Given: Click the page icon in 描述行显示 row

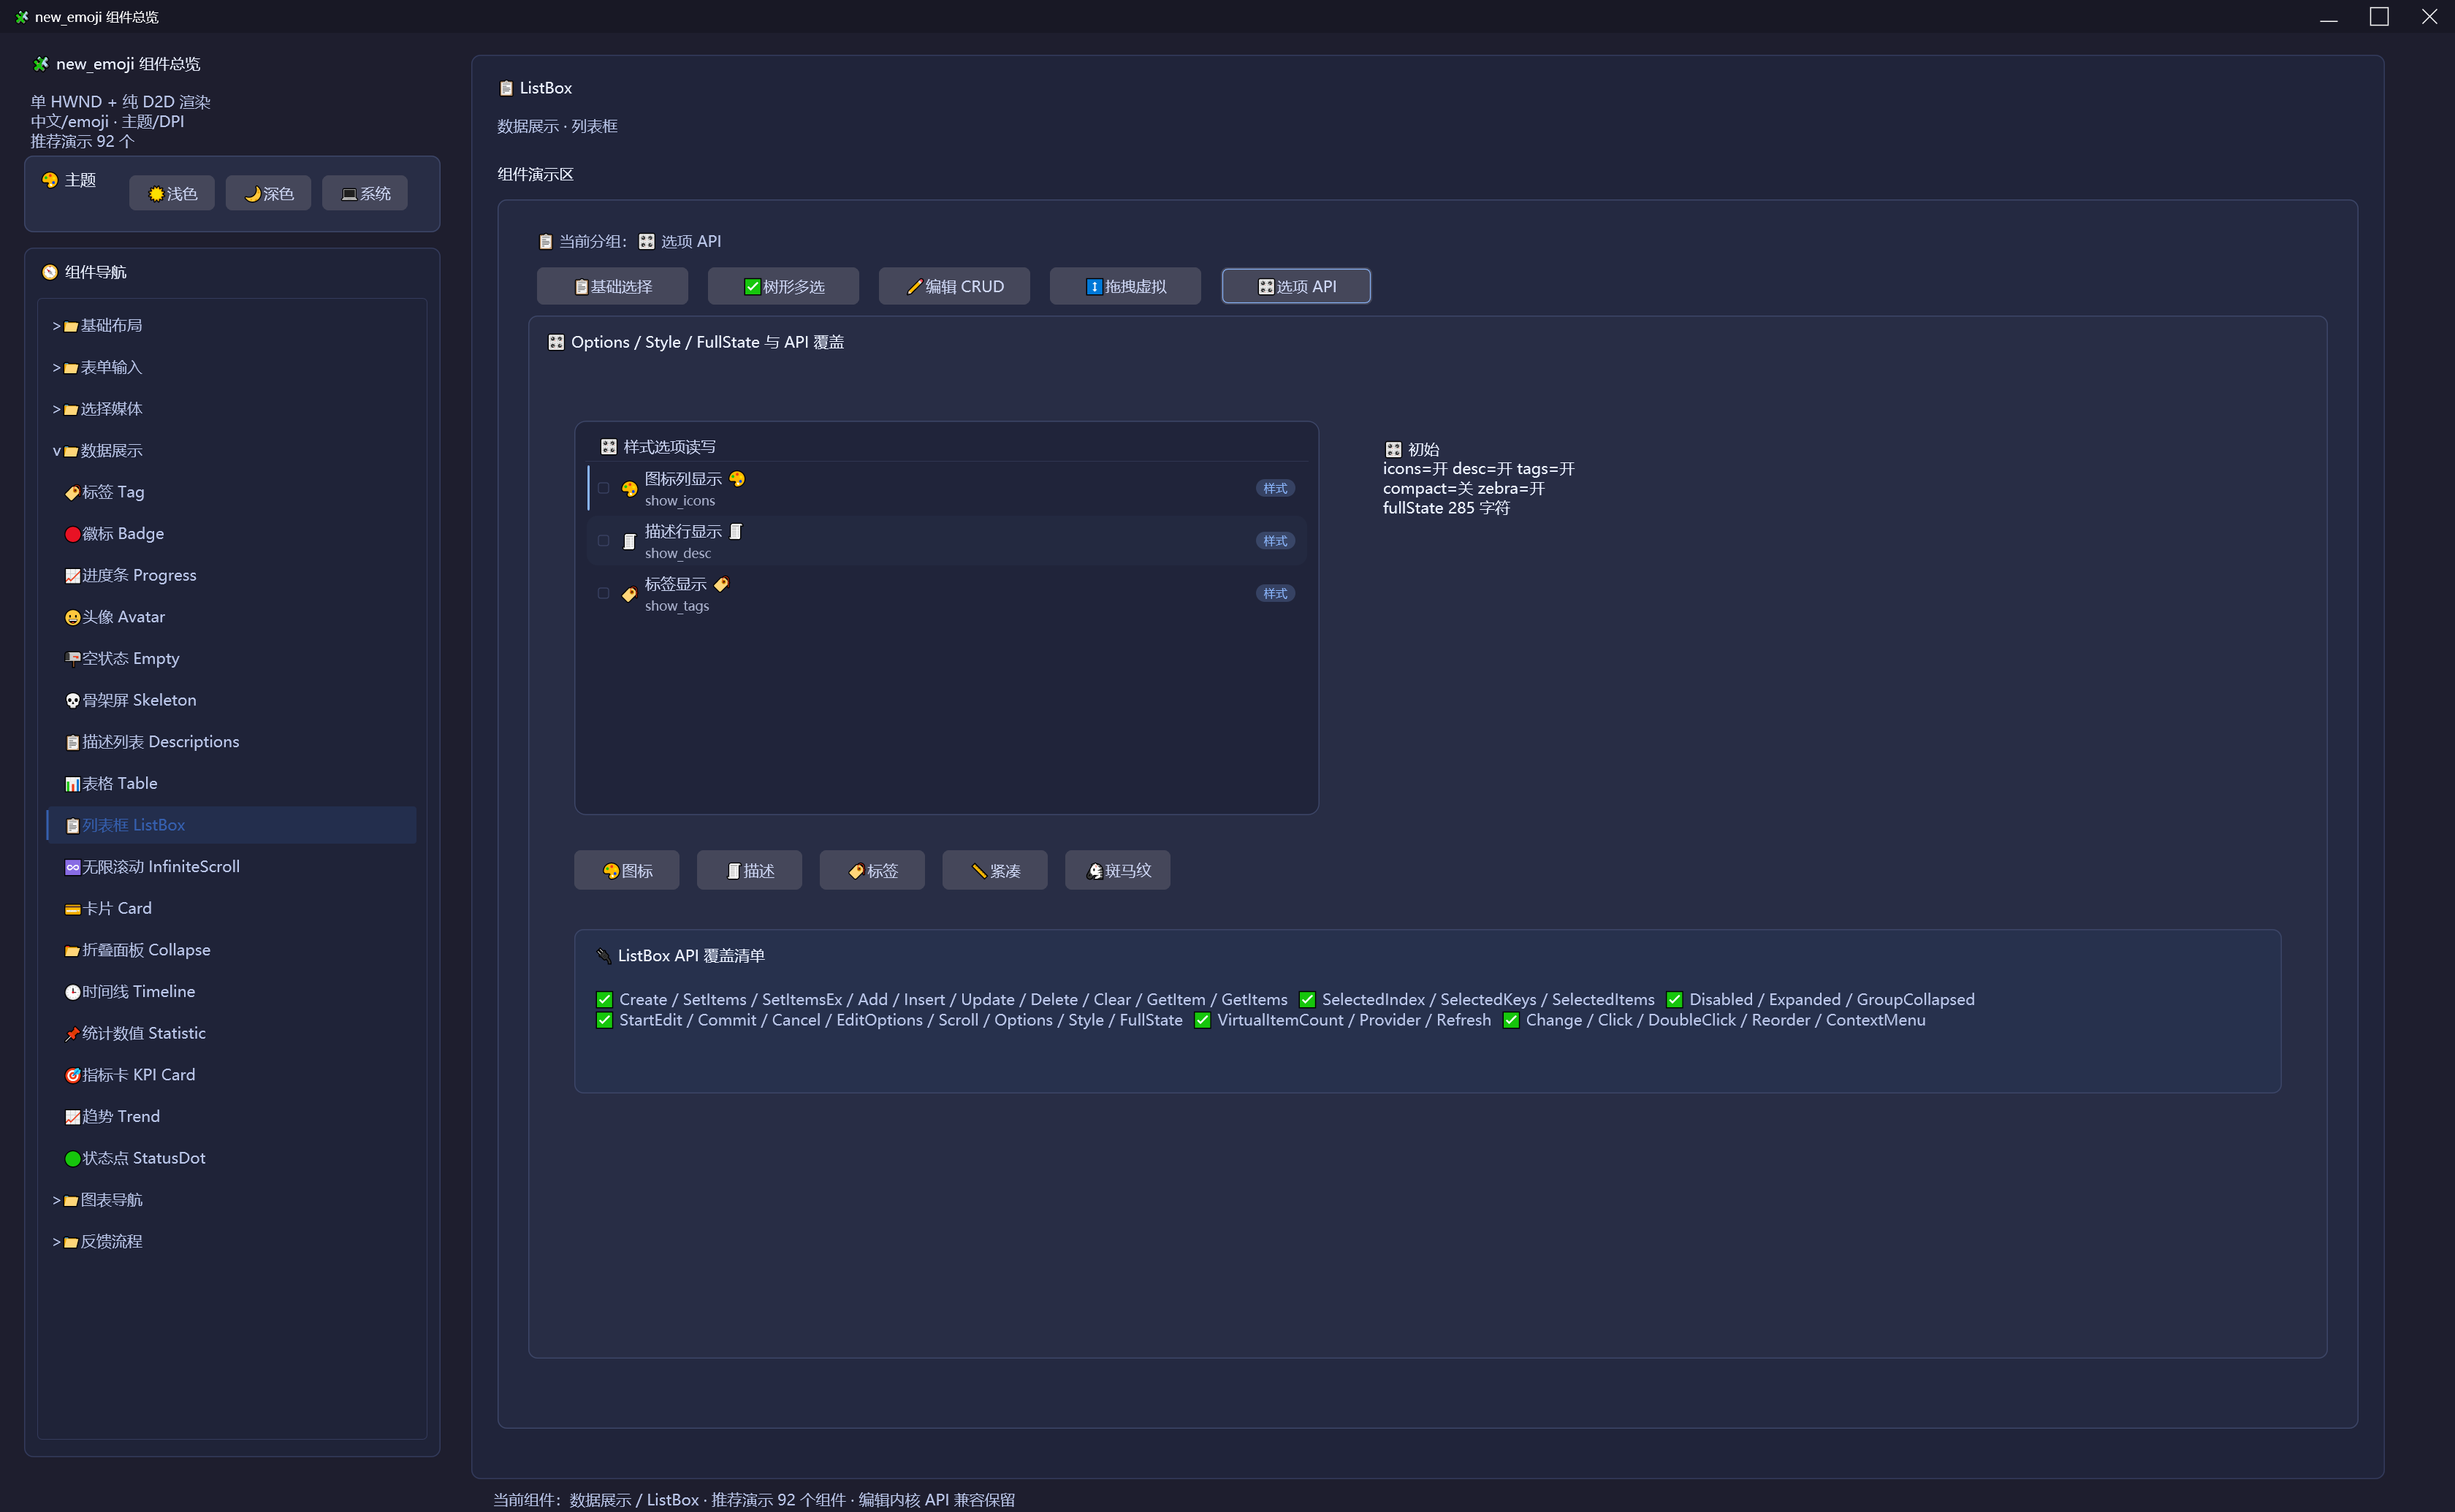Looking at the screenshot, I should coord(629,541).
